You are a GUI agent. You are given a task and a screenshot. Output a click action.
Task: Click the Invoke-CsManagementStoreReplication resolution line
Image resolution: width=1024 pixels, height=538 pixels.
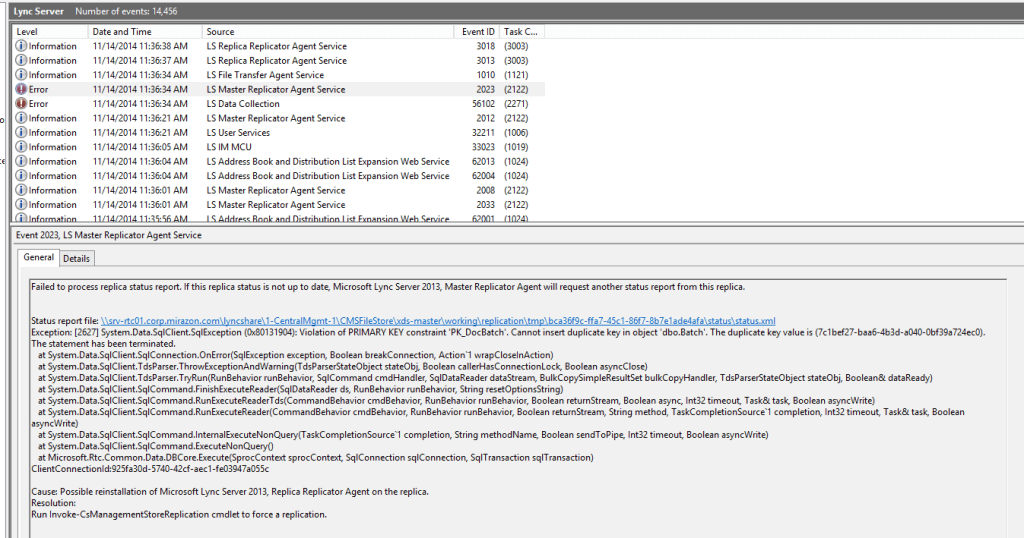pos(179,514)
